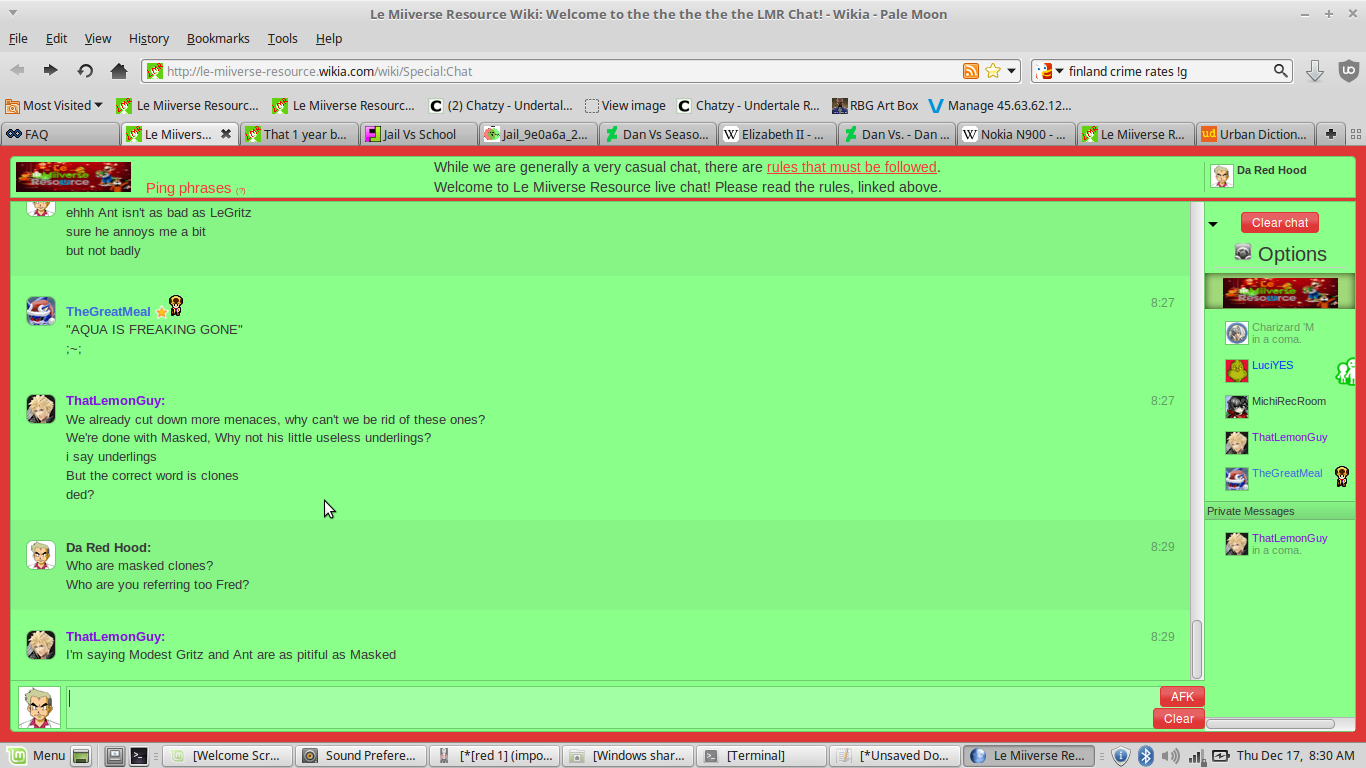This screenshot has width=1366, height=768.
Task: Open a new tab with plus button
Action: click(1330, 134)
